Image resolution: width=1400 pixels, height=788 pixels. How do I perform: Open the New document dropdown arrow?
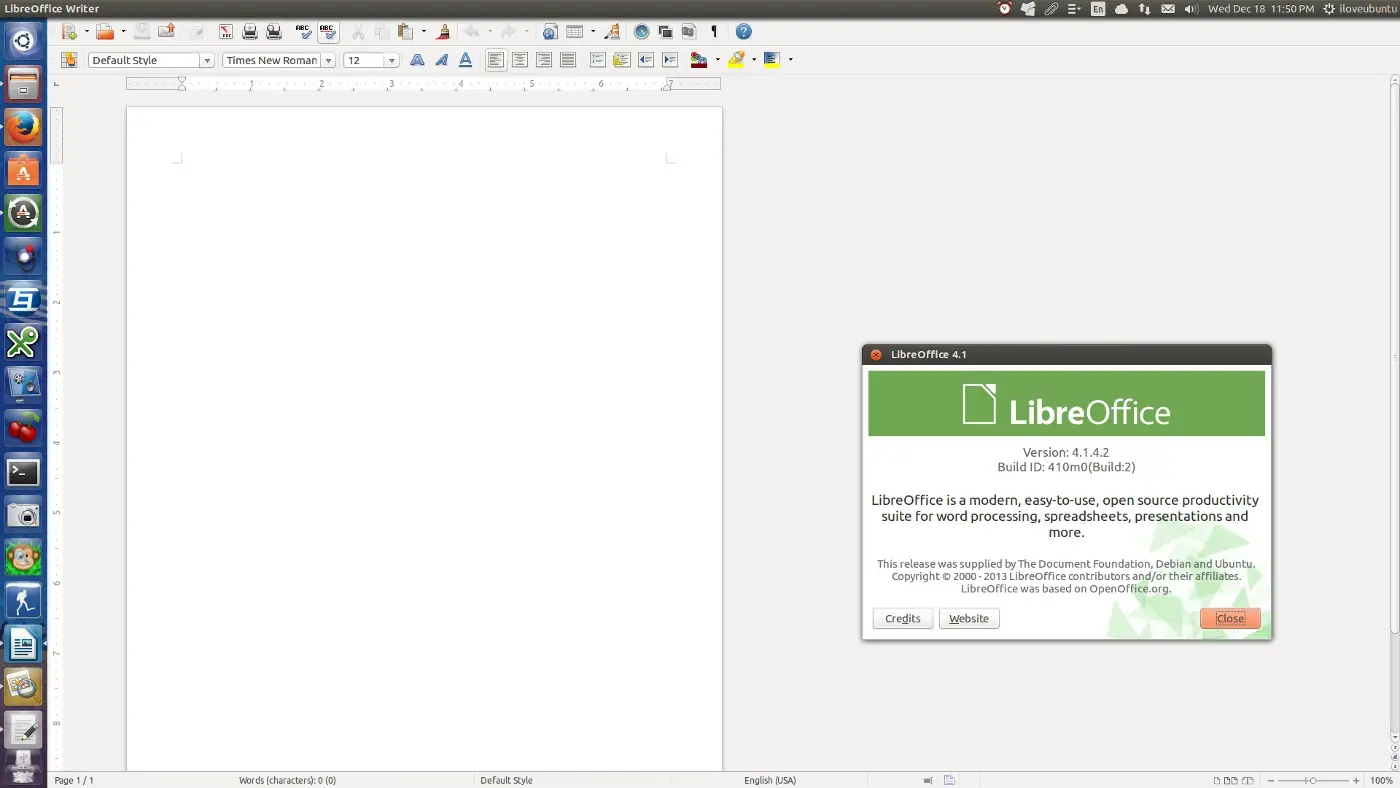tap(87, 32)
